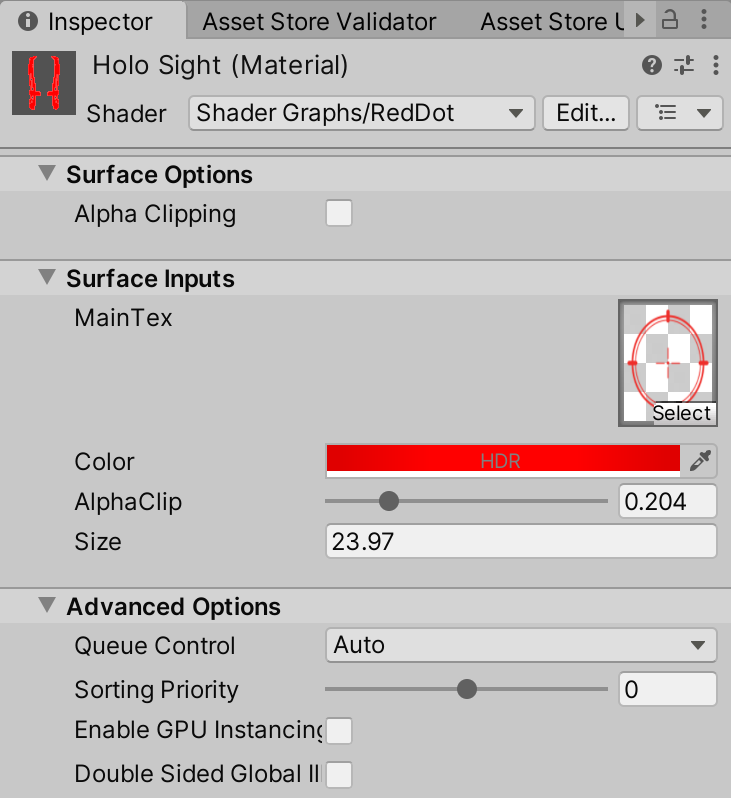731x798 pixels.
Task: Click the Size value input field
Action: click(521, 542)
